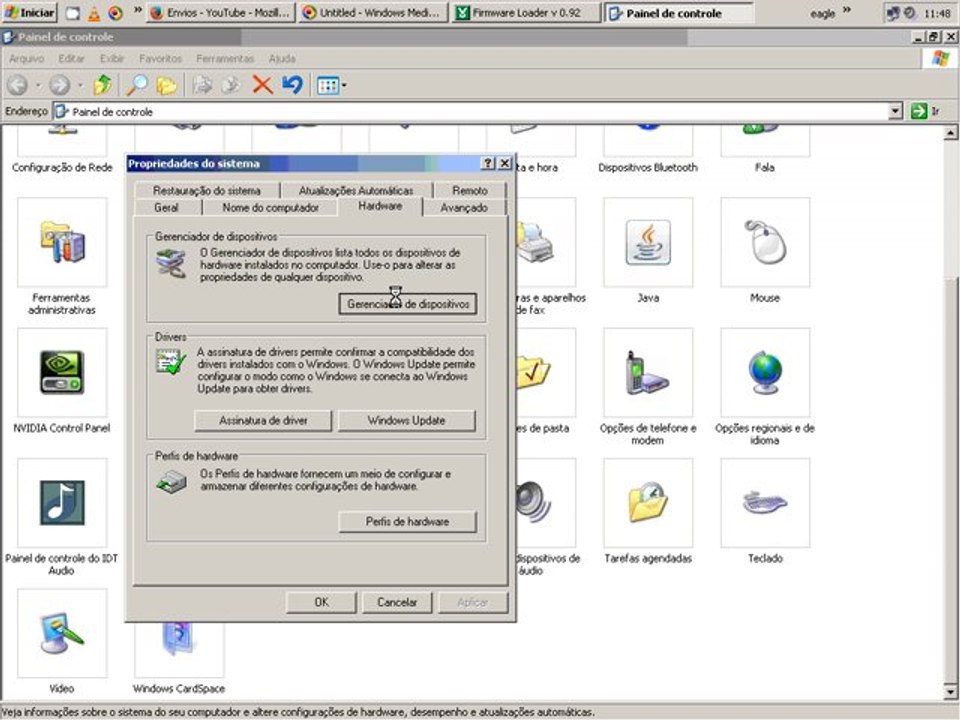960x720 pixels.
Task: Click the scrollbar down arrow
Action: (x=951, y=692)
